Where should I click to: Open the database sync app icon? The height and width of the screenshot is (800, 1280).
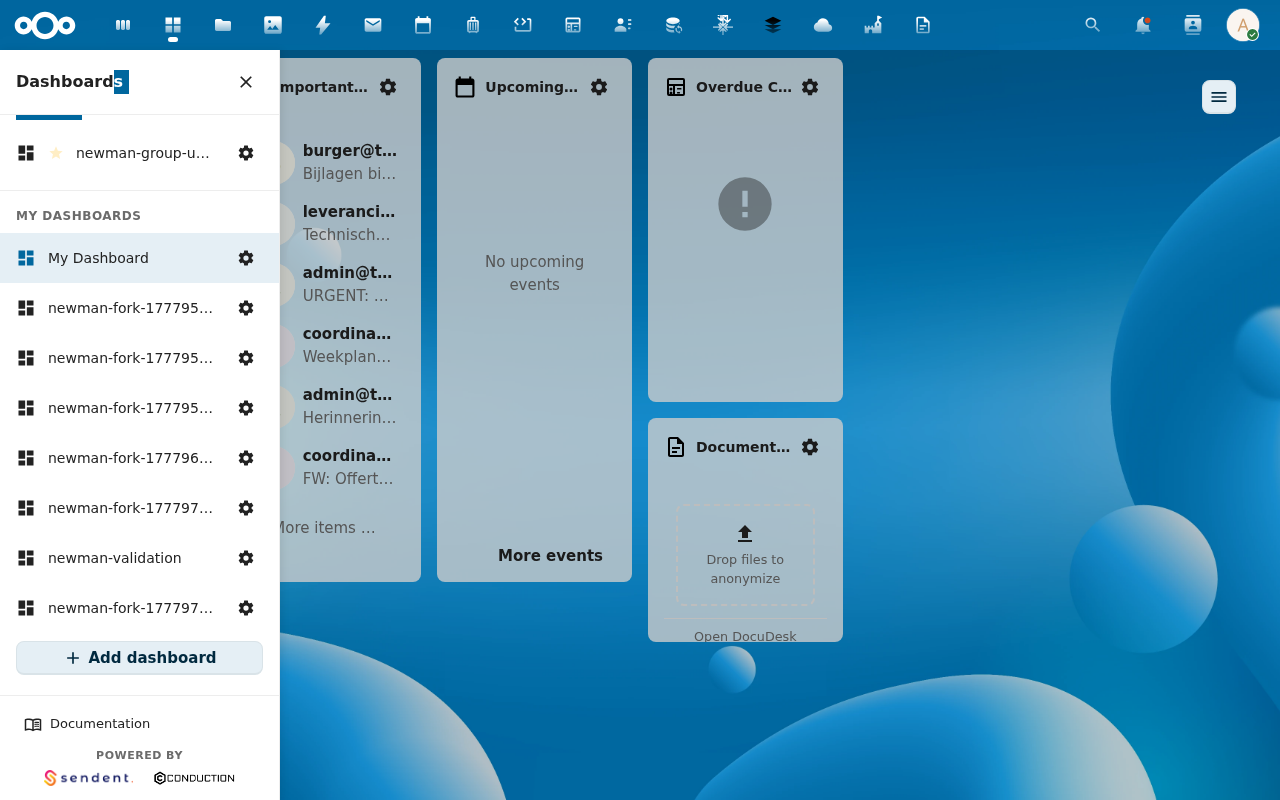click(x=673, y=25)
